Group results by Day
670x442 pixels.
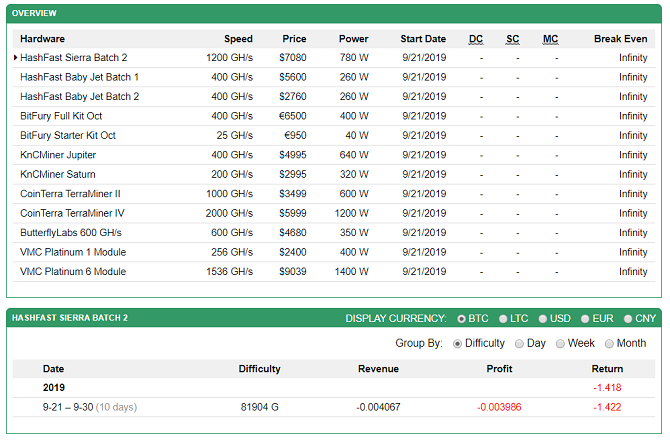519,344
